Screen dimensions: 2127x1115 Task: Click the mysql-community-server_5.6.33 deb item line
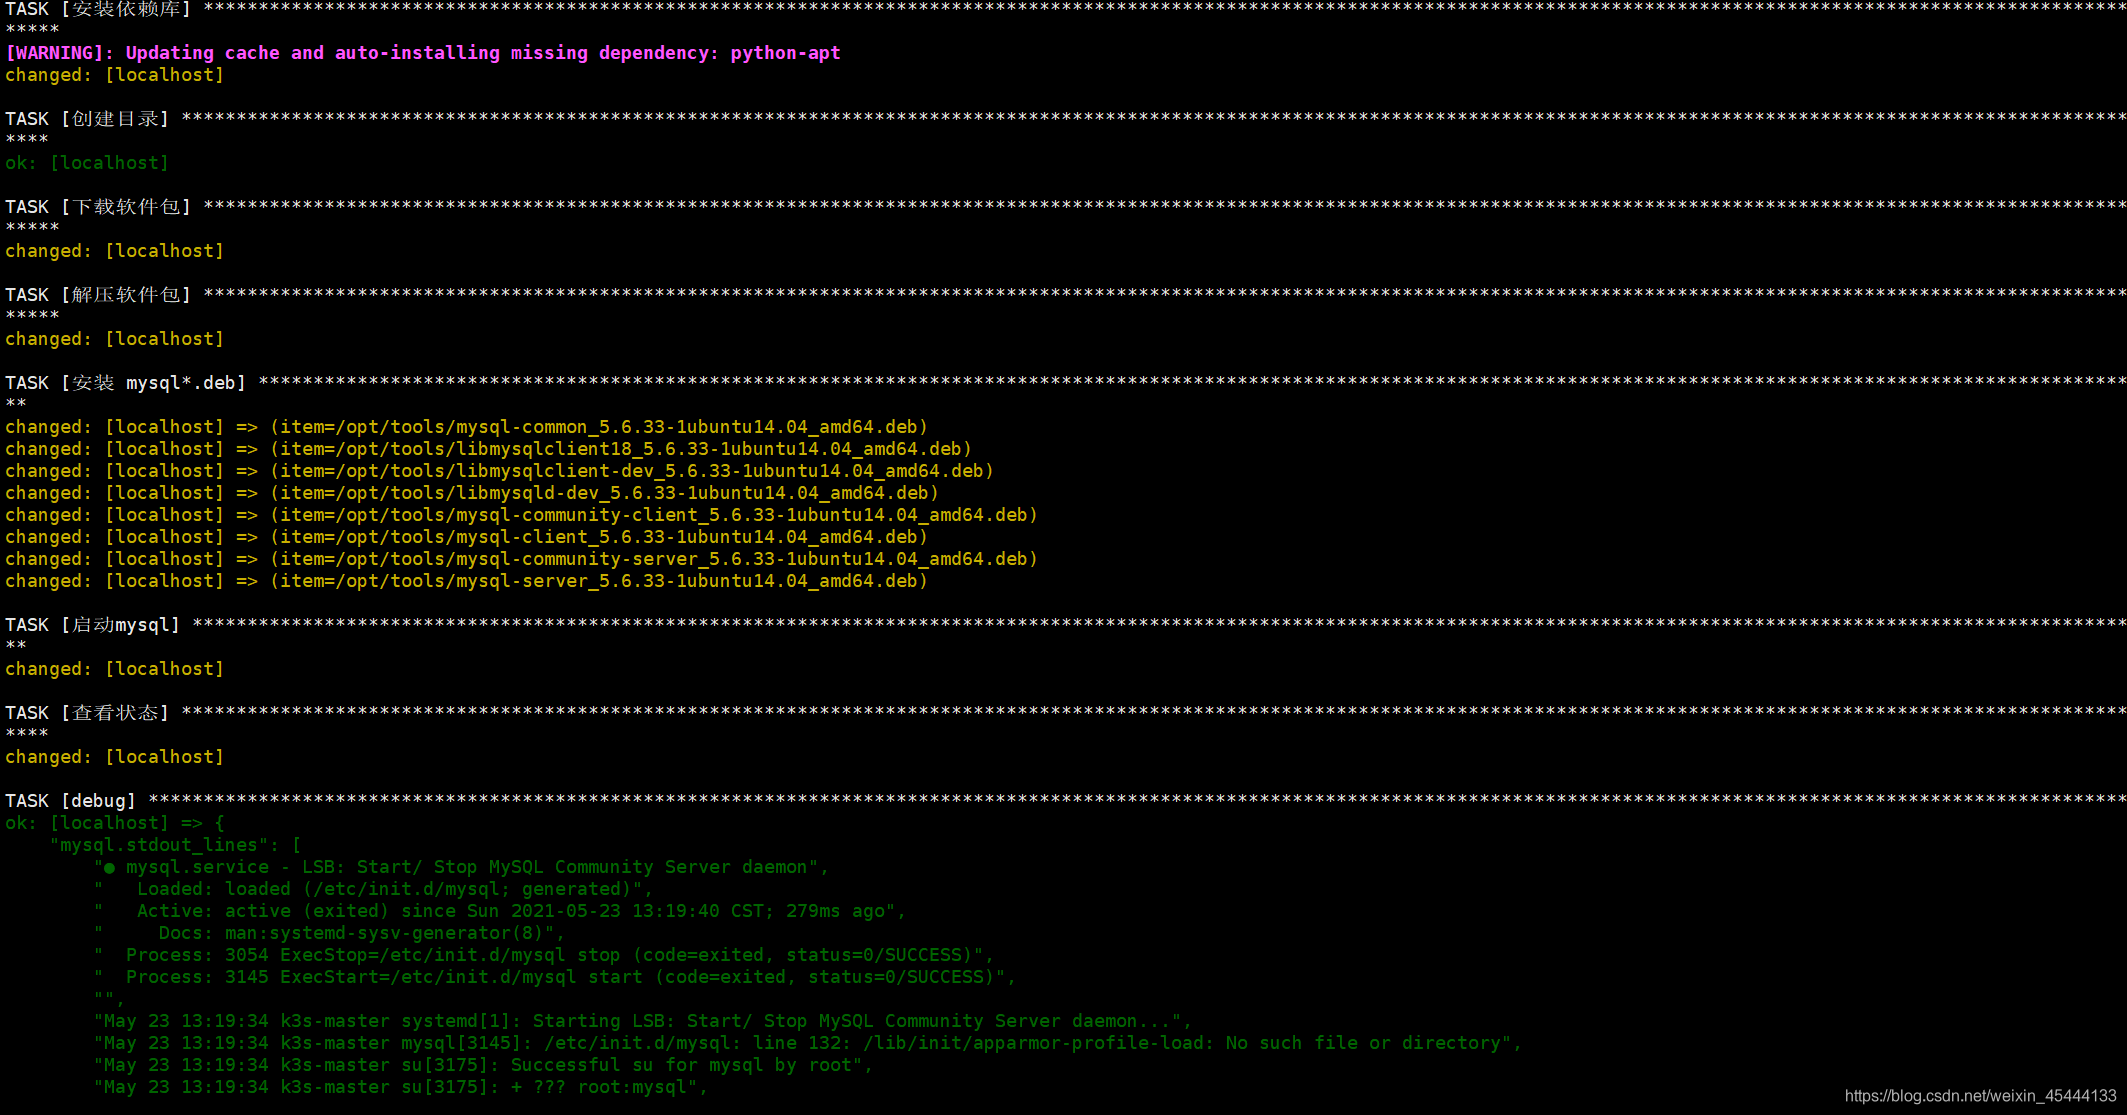(522, 559)
